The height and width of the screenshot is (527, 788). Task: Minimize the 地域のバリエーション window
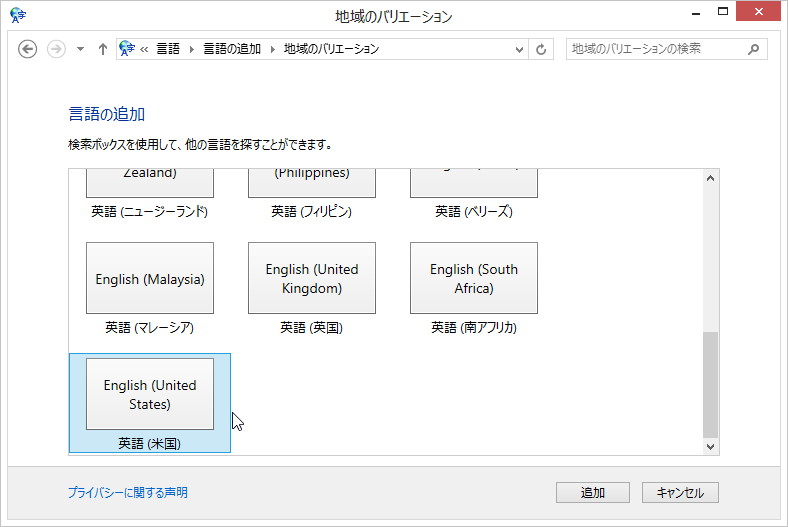click(696, 13)
